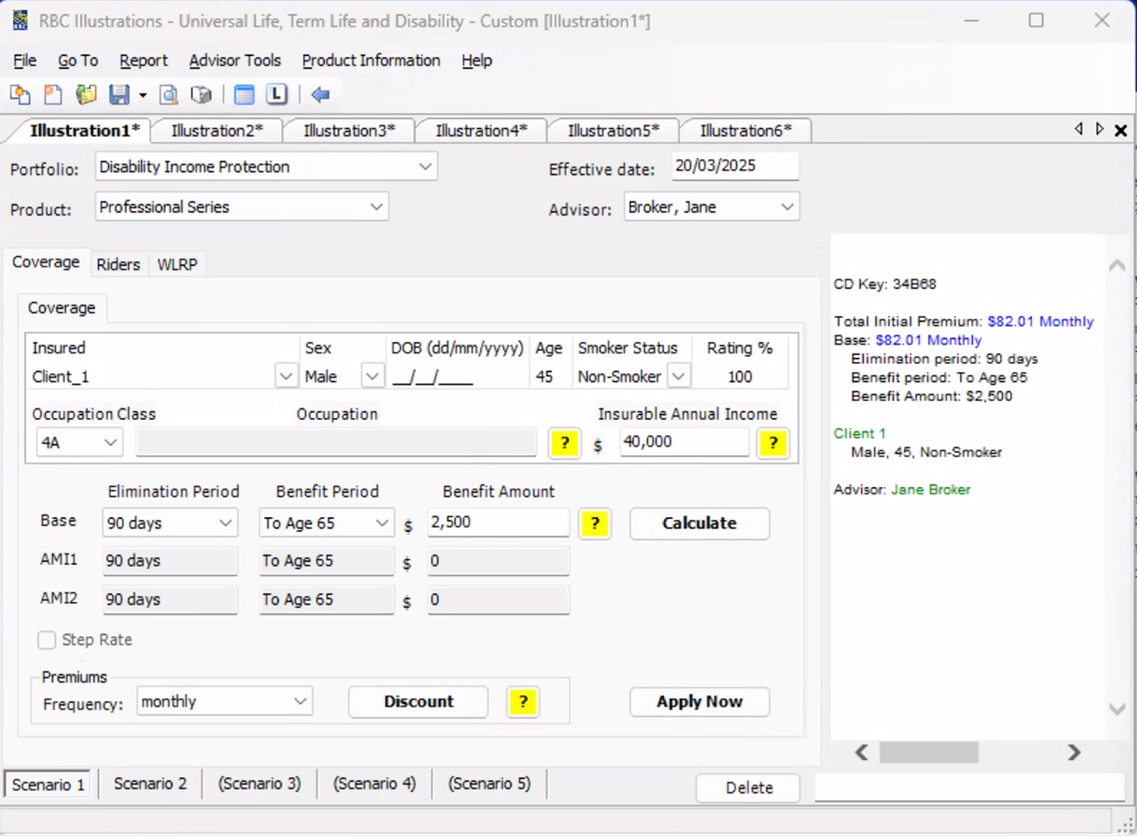Create a new blank document from the toolbar
The width and height of the screenshot is (1137, 836).
point(52,95)
